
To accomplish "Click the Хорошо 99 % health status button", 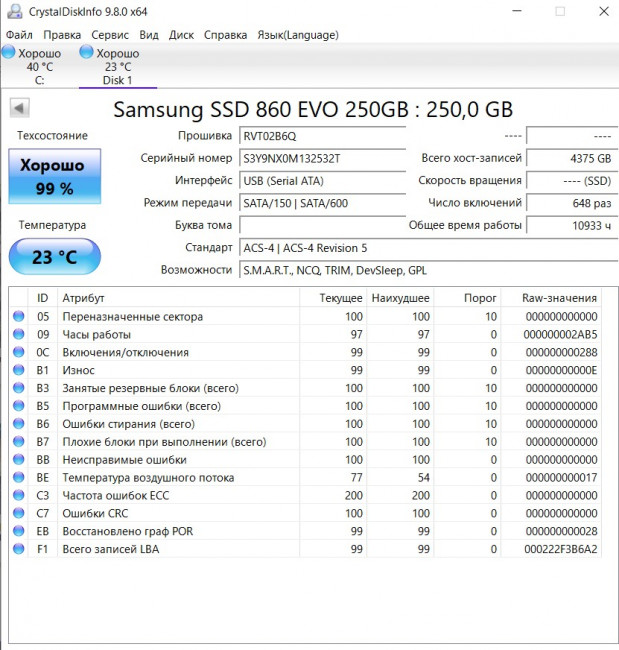I will [54, 176].
